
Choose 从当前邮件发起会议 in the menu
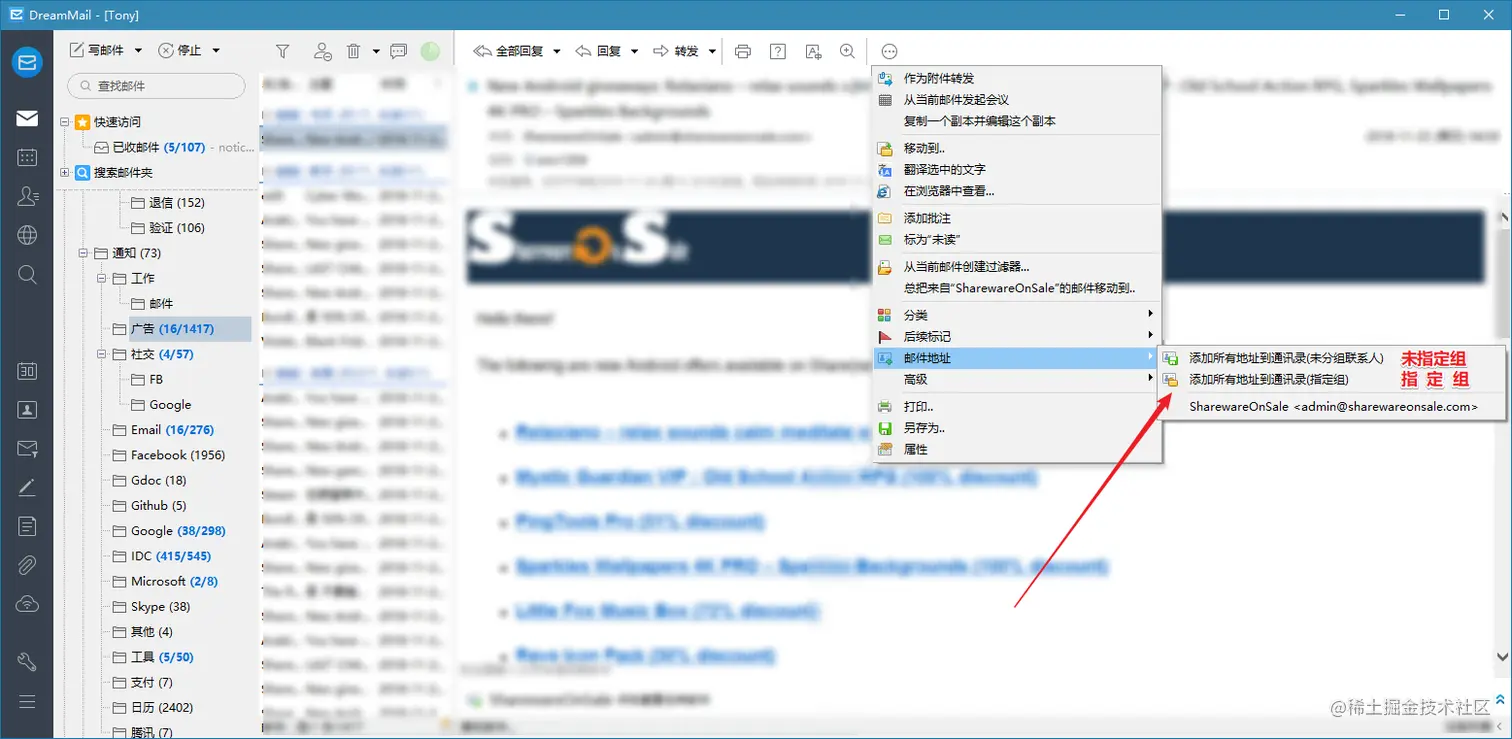[1017, 99]
